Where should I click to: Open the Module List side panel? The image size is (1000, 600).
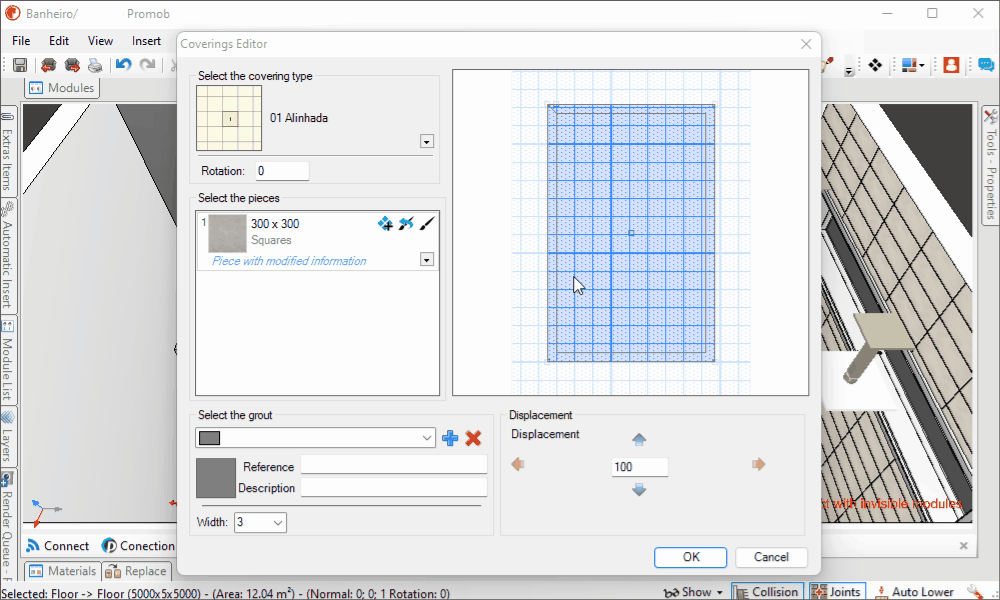pyautogui.click(x=7, y=360)
